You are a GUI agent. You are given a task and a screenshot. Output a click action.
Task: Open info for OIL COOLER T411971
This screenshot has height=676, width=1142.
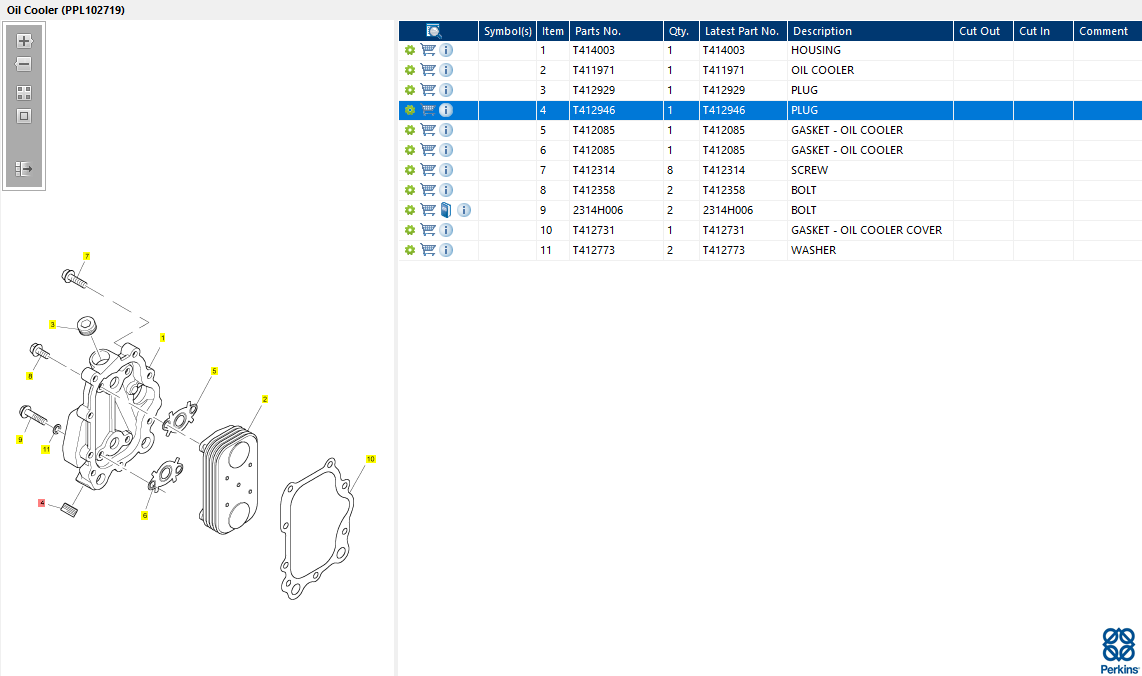point(446,70)
